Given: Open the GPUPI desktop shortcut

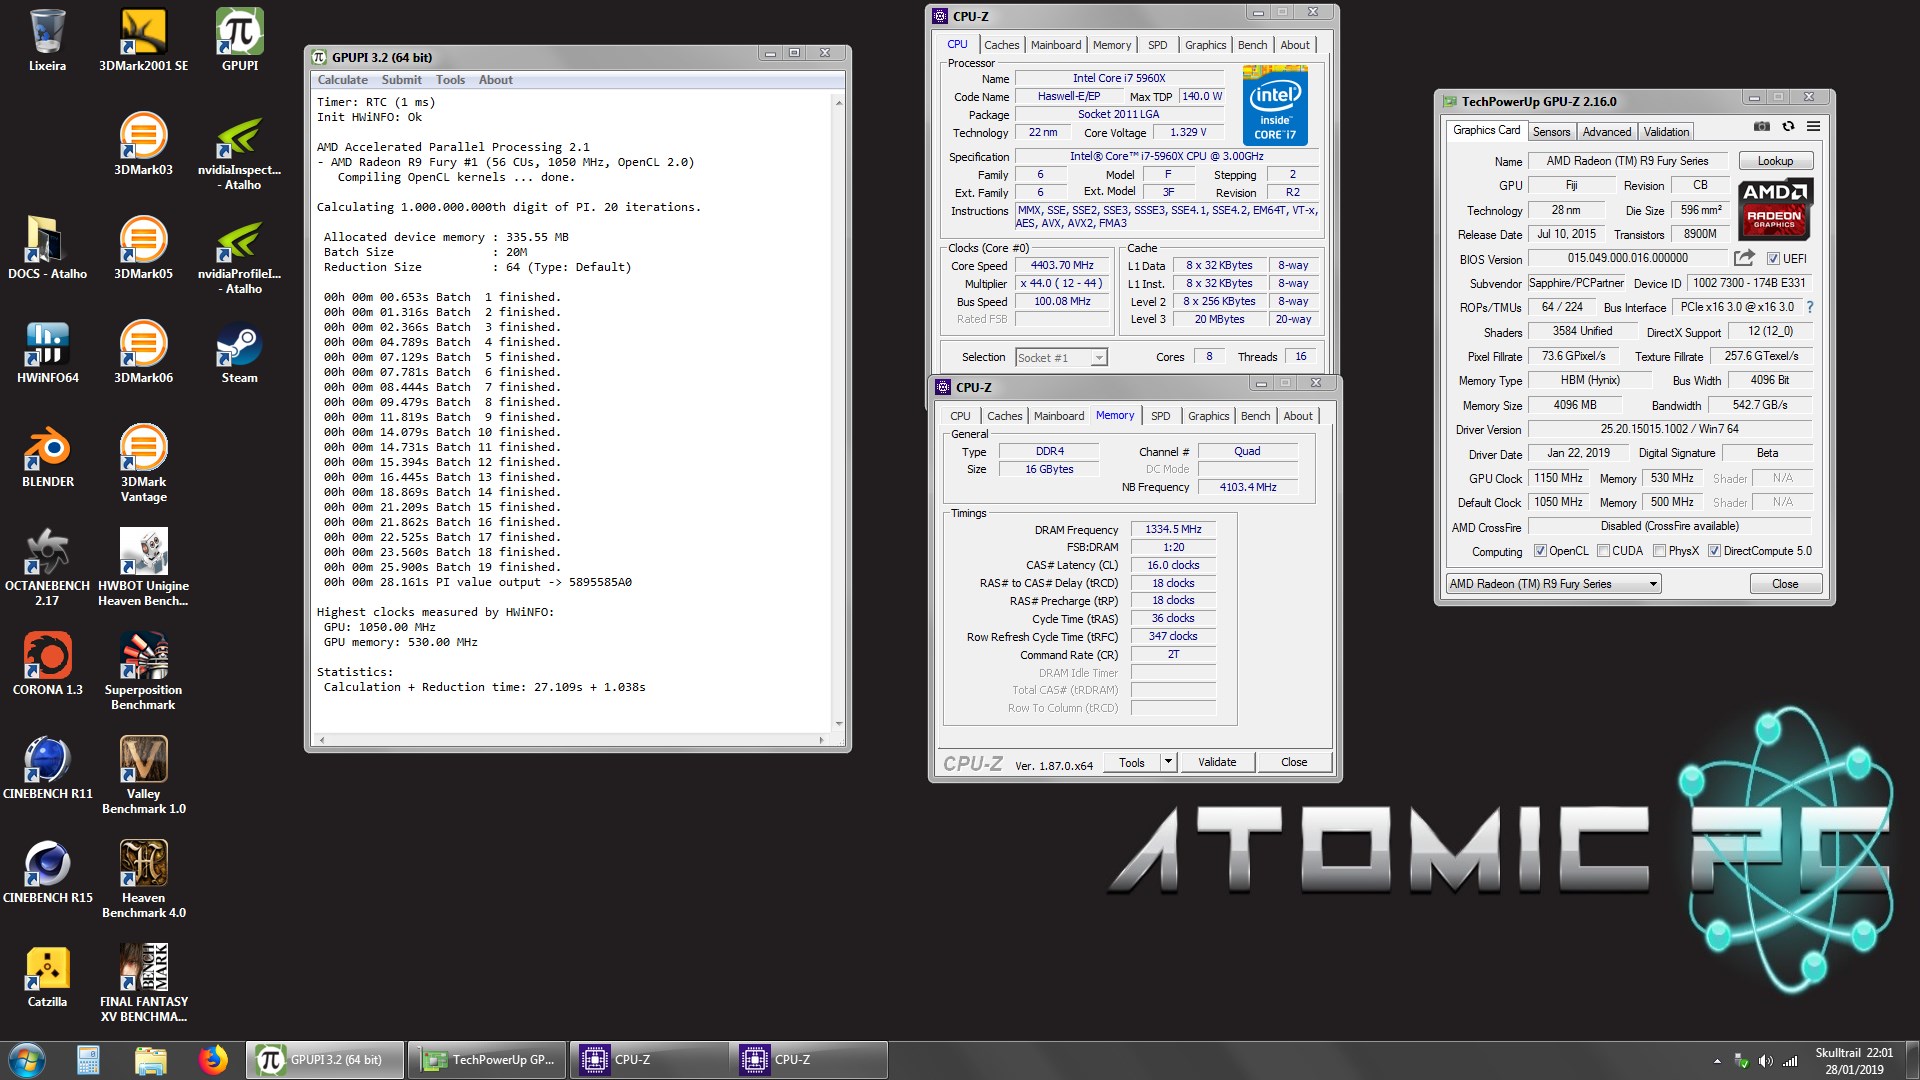Looking at the screenshot, I should point(240,40).
